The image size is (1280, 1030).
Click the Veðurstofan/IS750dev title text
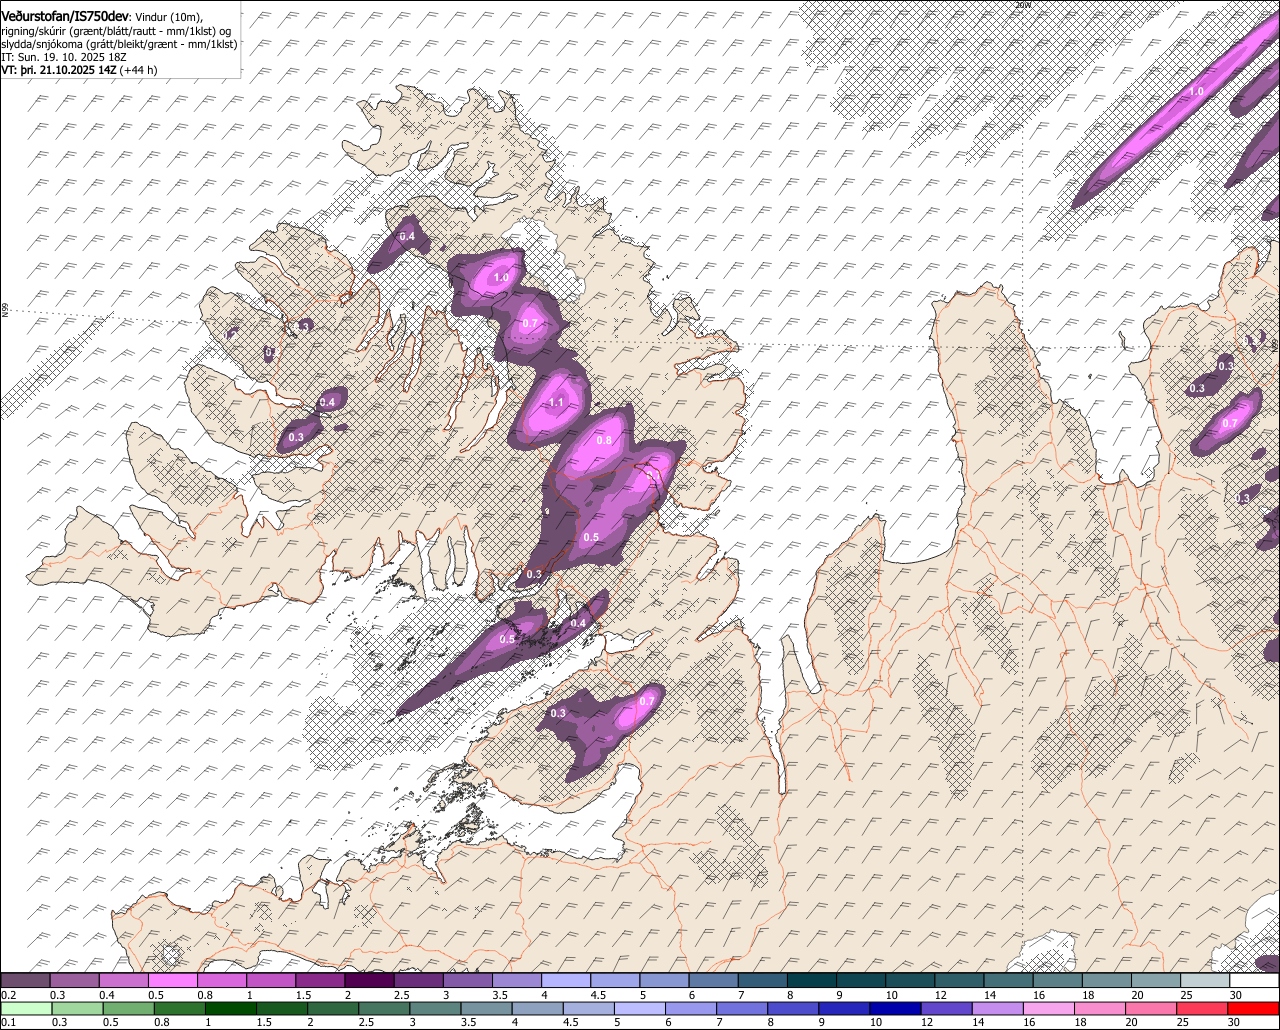66,16
